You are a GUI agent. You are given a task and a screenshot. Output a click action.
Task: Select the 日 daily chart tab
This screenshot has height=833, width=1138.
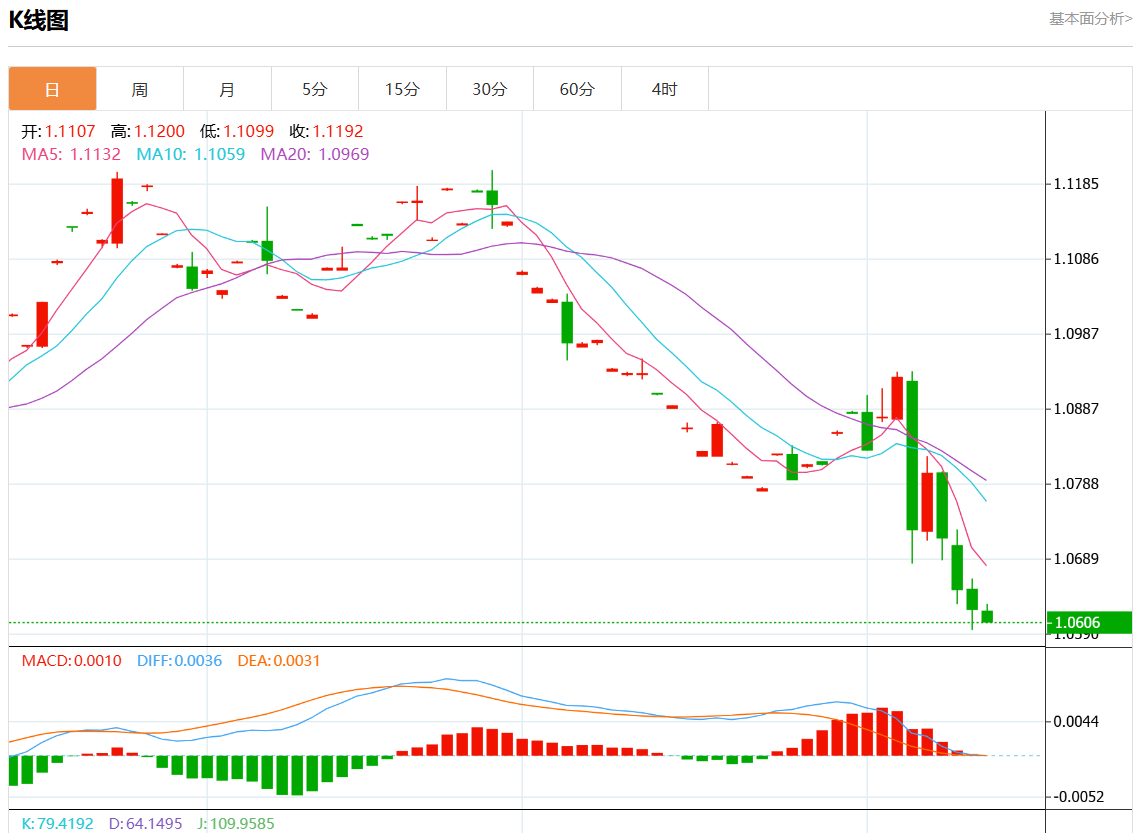click(x=53, y=89)
